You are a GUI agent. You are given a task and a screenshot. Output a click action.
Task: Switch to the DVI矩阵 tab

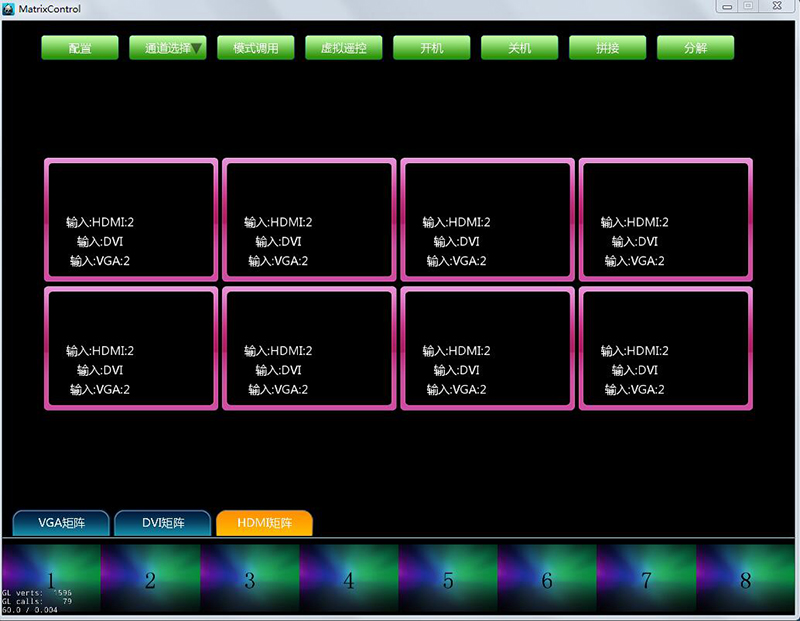(x=163, y=523)
